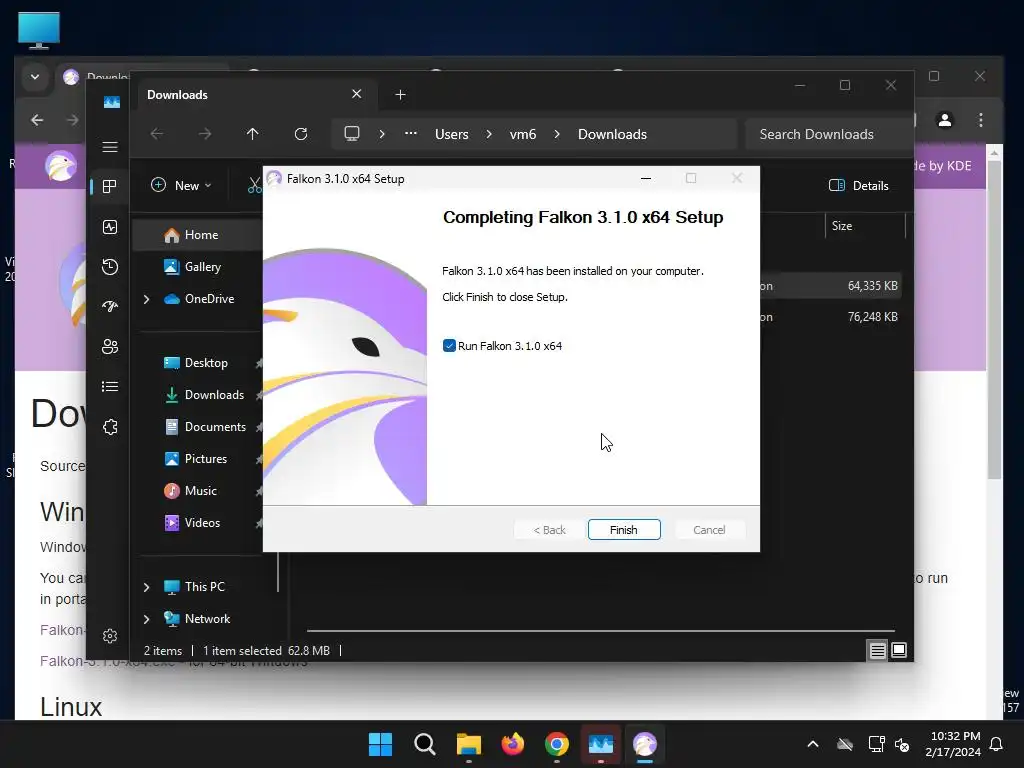Open taskbar Search
This screenshot has height=768, width=1024.
click(424, 744)
